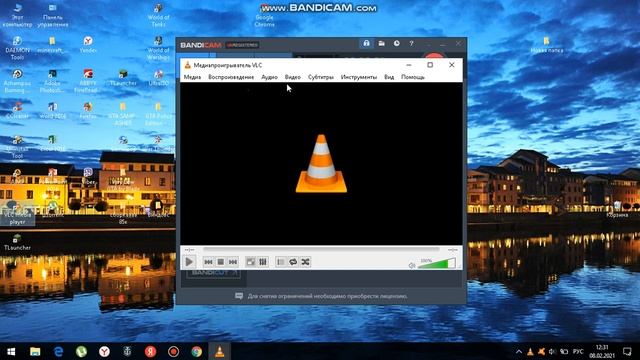Switch to Bandicam recorder taskbar icon

(x=173, y=351)
